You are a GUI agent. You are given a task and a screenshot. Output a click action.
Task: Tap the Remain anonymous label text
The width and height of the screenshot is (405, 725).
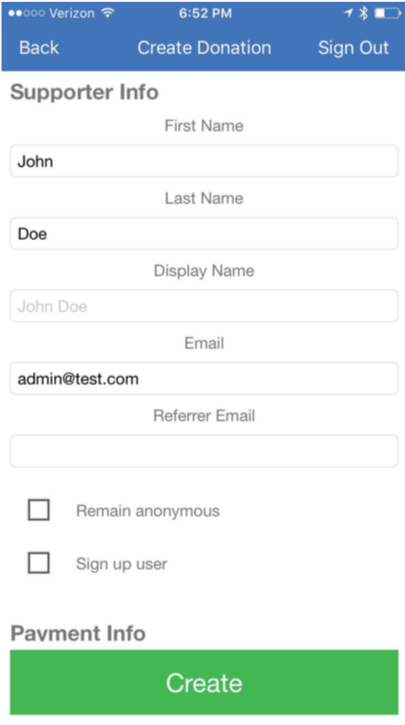148,511
